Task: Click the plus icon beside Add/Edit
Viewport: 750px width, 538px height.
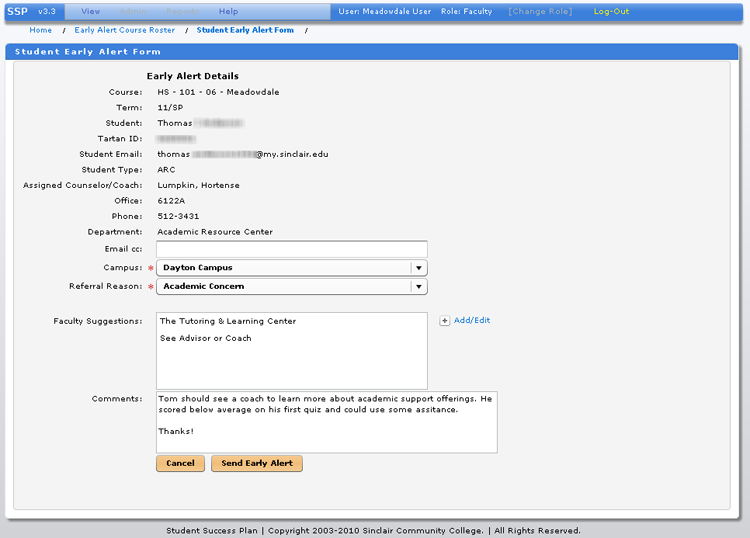Action: pos(445,321)
